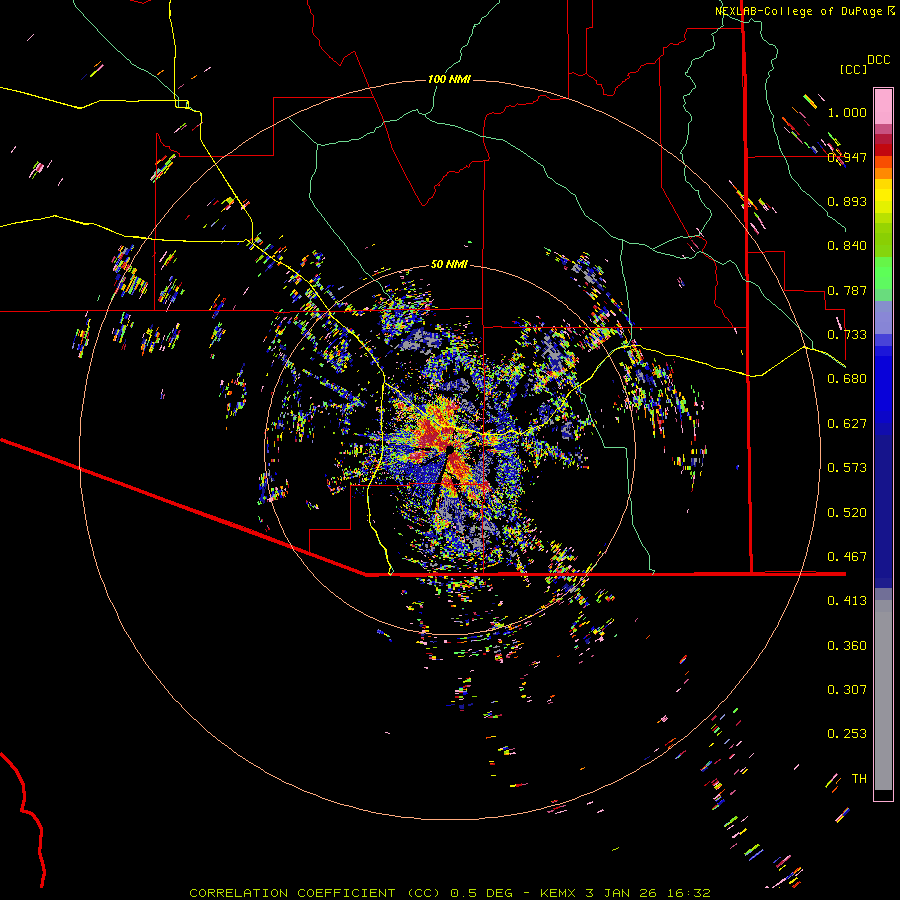
Task: Click the [CC] legend unit label
Action: point(853,69)
